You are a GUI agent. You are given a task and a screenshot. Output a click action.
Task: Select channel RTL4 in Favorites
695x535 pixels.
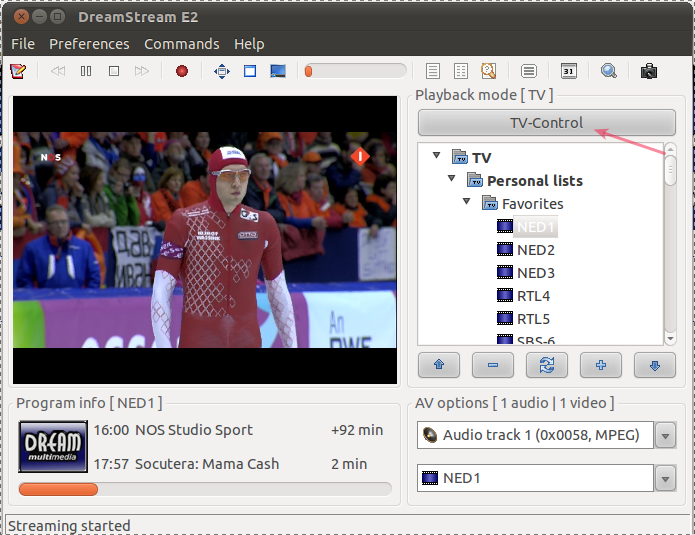533,296
